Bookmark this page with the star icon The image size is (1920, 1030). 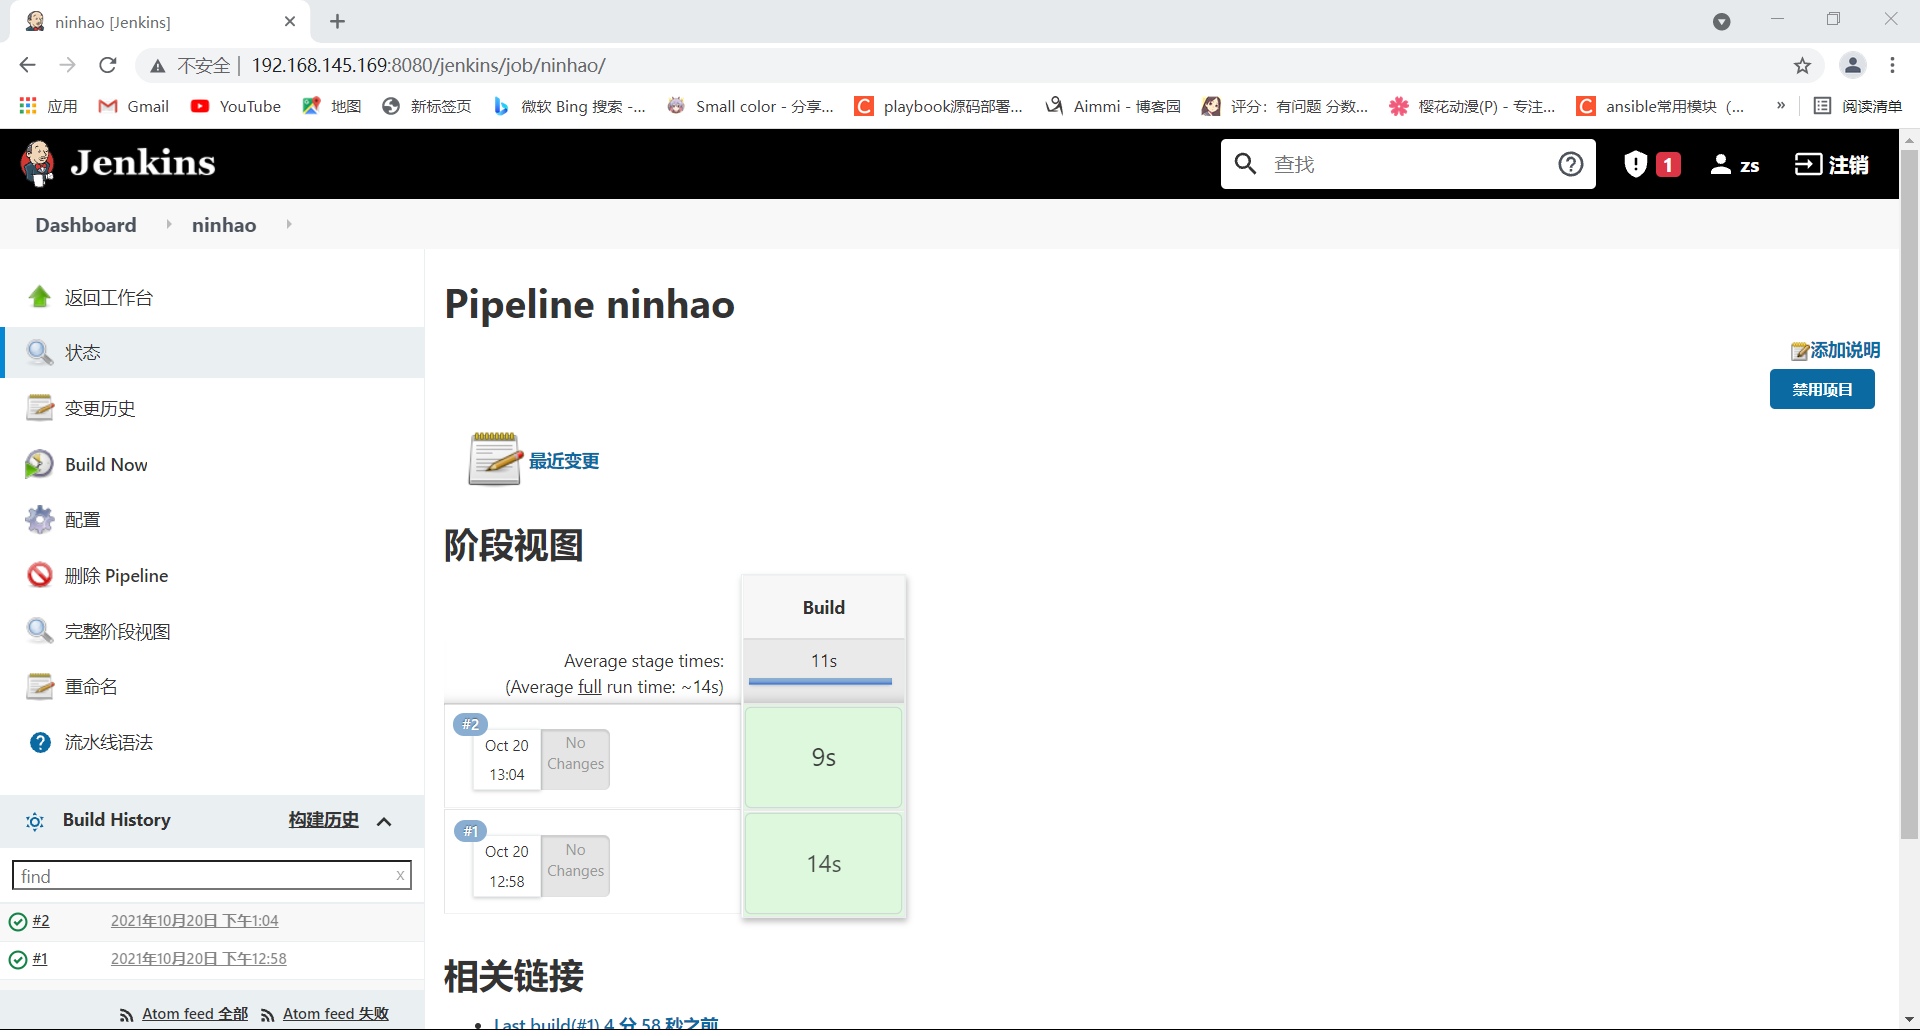[x=1802, y=66]
